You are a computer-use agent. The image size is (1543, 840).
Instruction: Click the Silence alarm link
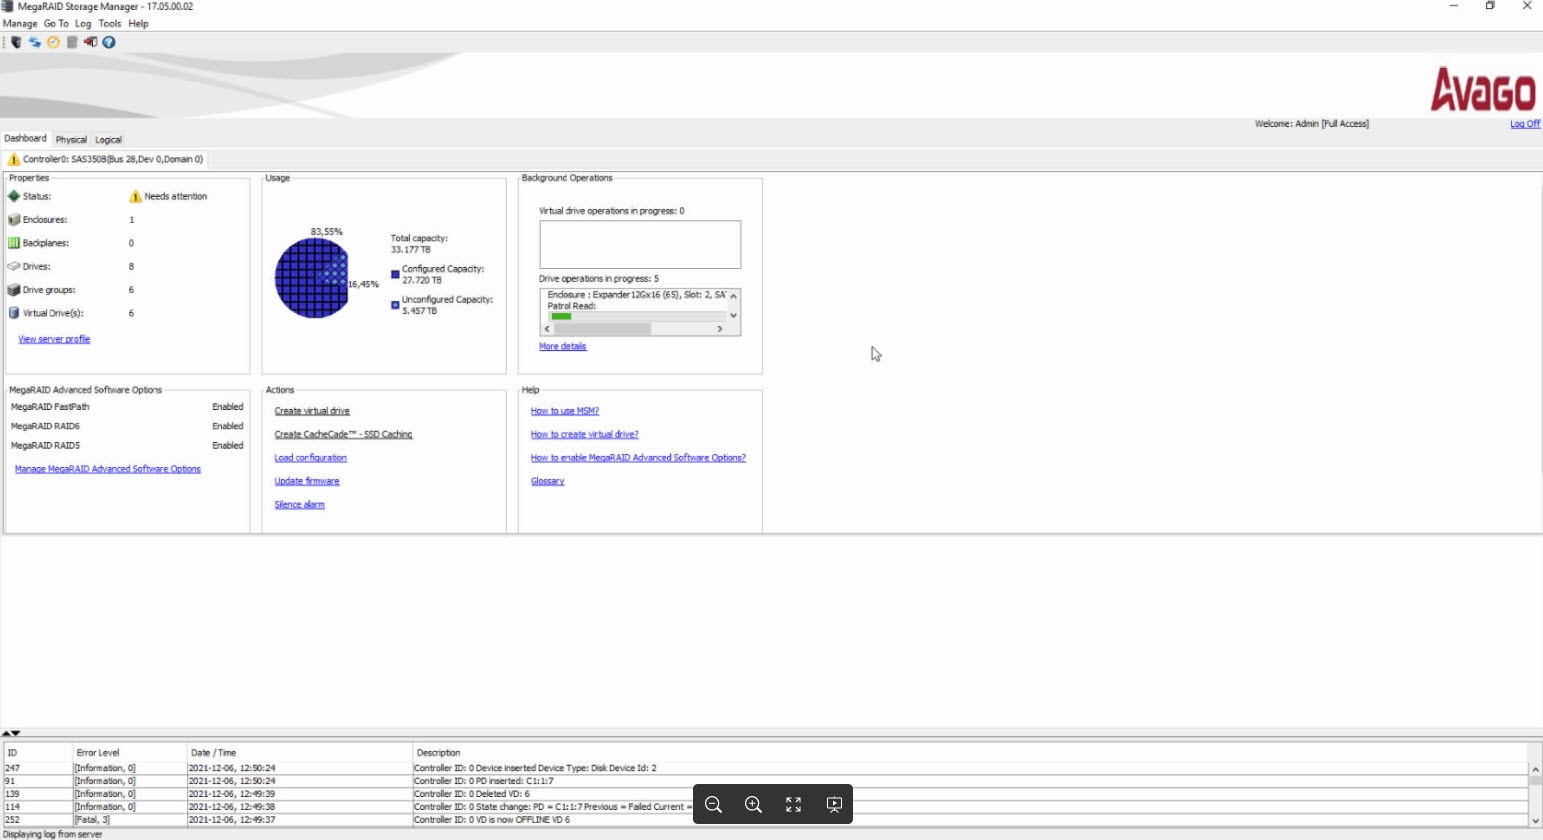[299, 505]
